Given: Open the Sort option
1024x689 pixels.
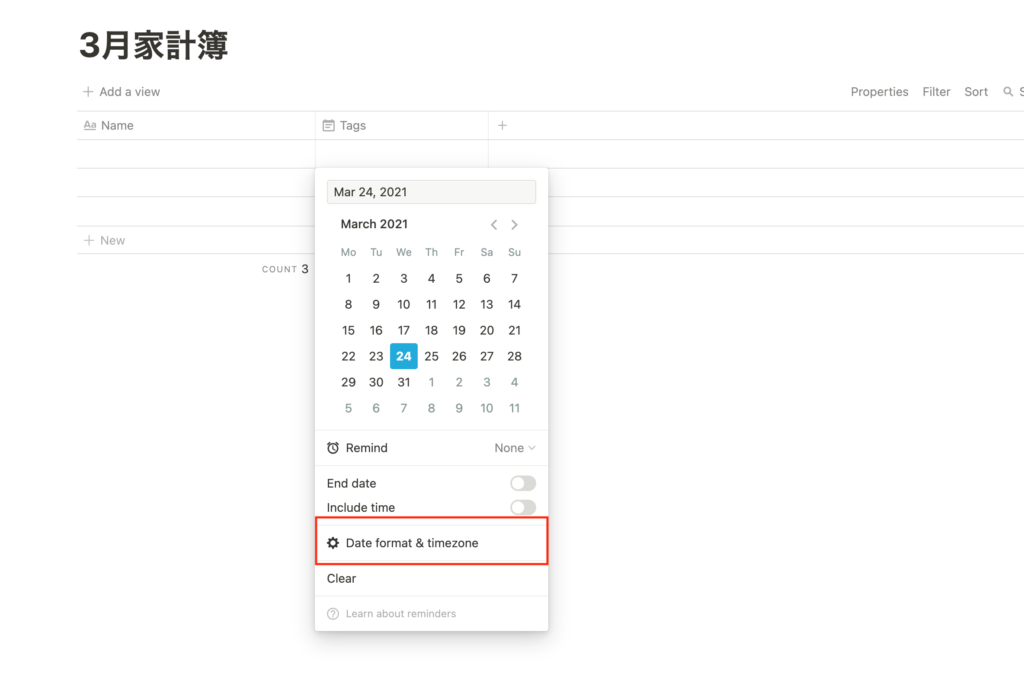Looking at the screenshot, I should pos(976,92).
